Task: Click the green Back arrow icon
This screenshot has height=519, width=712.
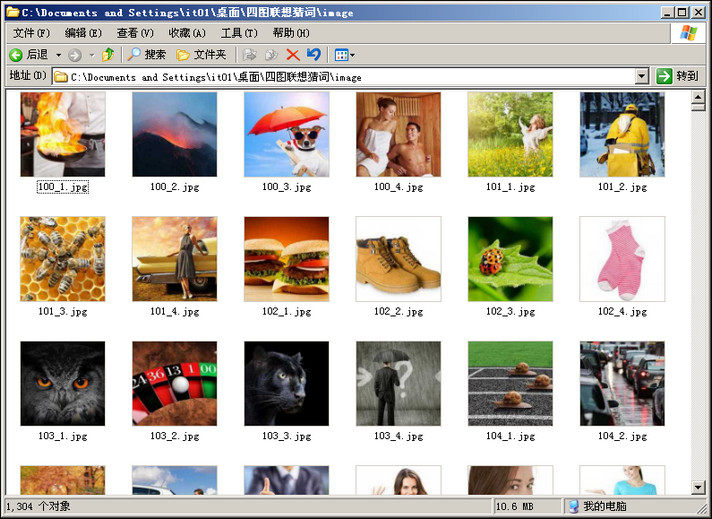Action: 16,55
